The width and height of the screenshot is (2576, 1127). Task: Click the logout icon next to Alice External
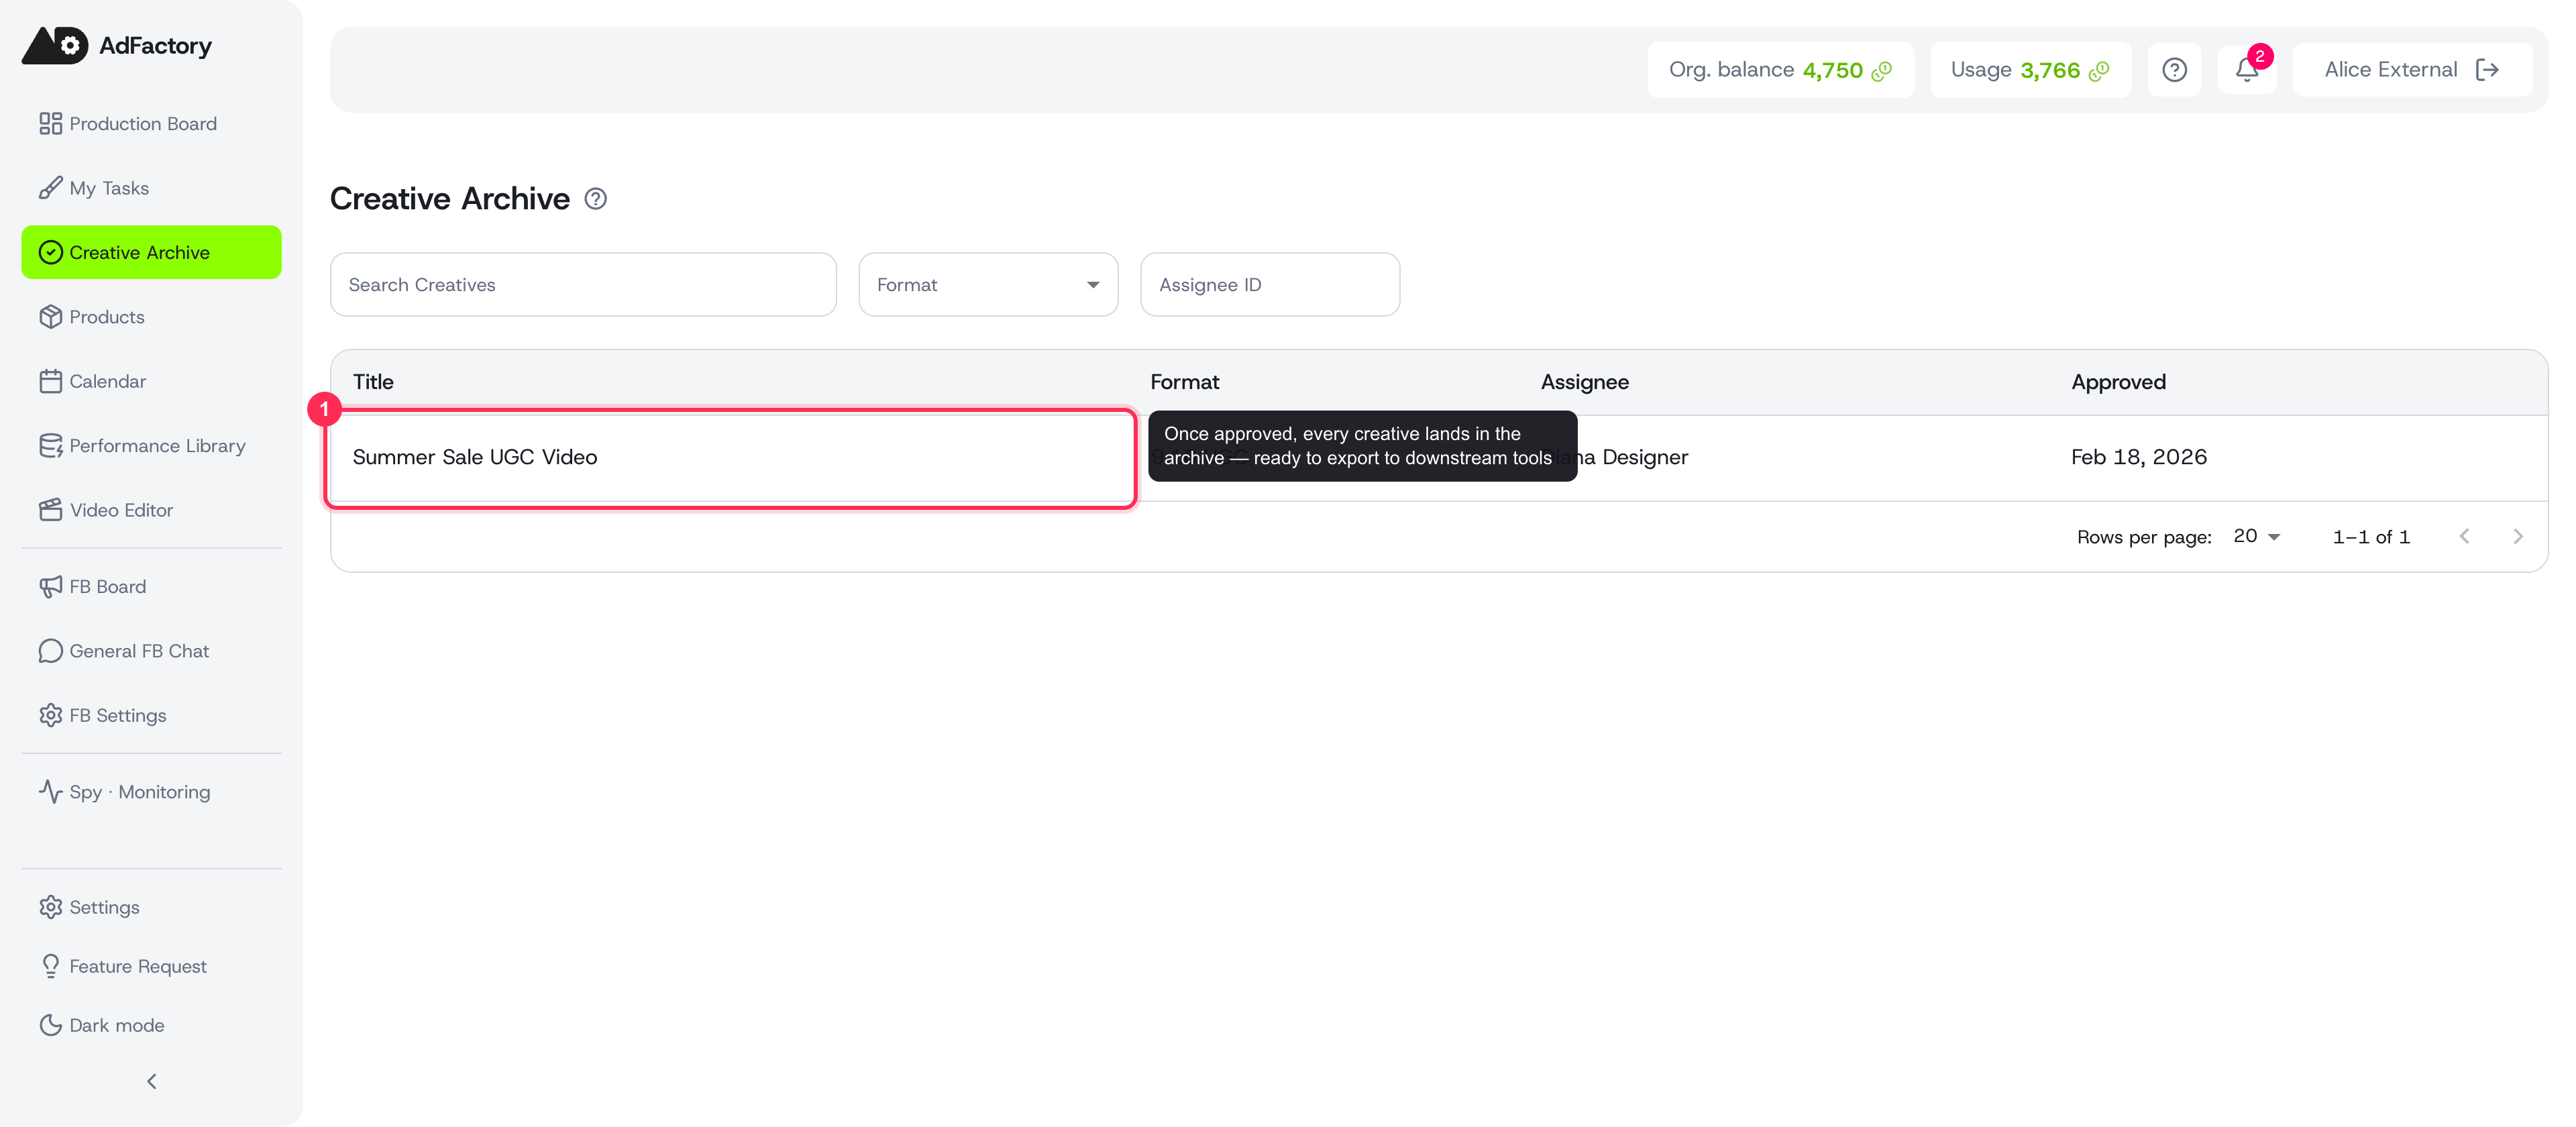click(2487, 70)
